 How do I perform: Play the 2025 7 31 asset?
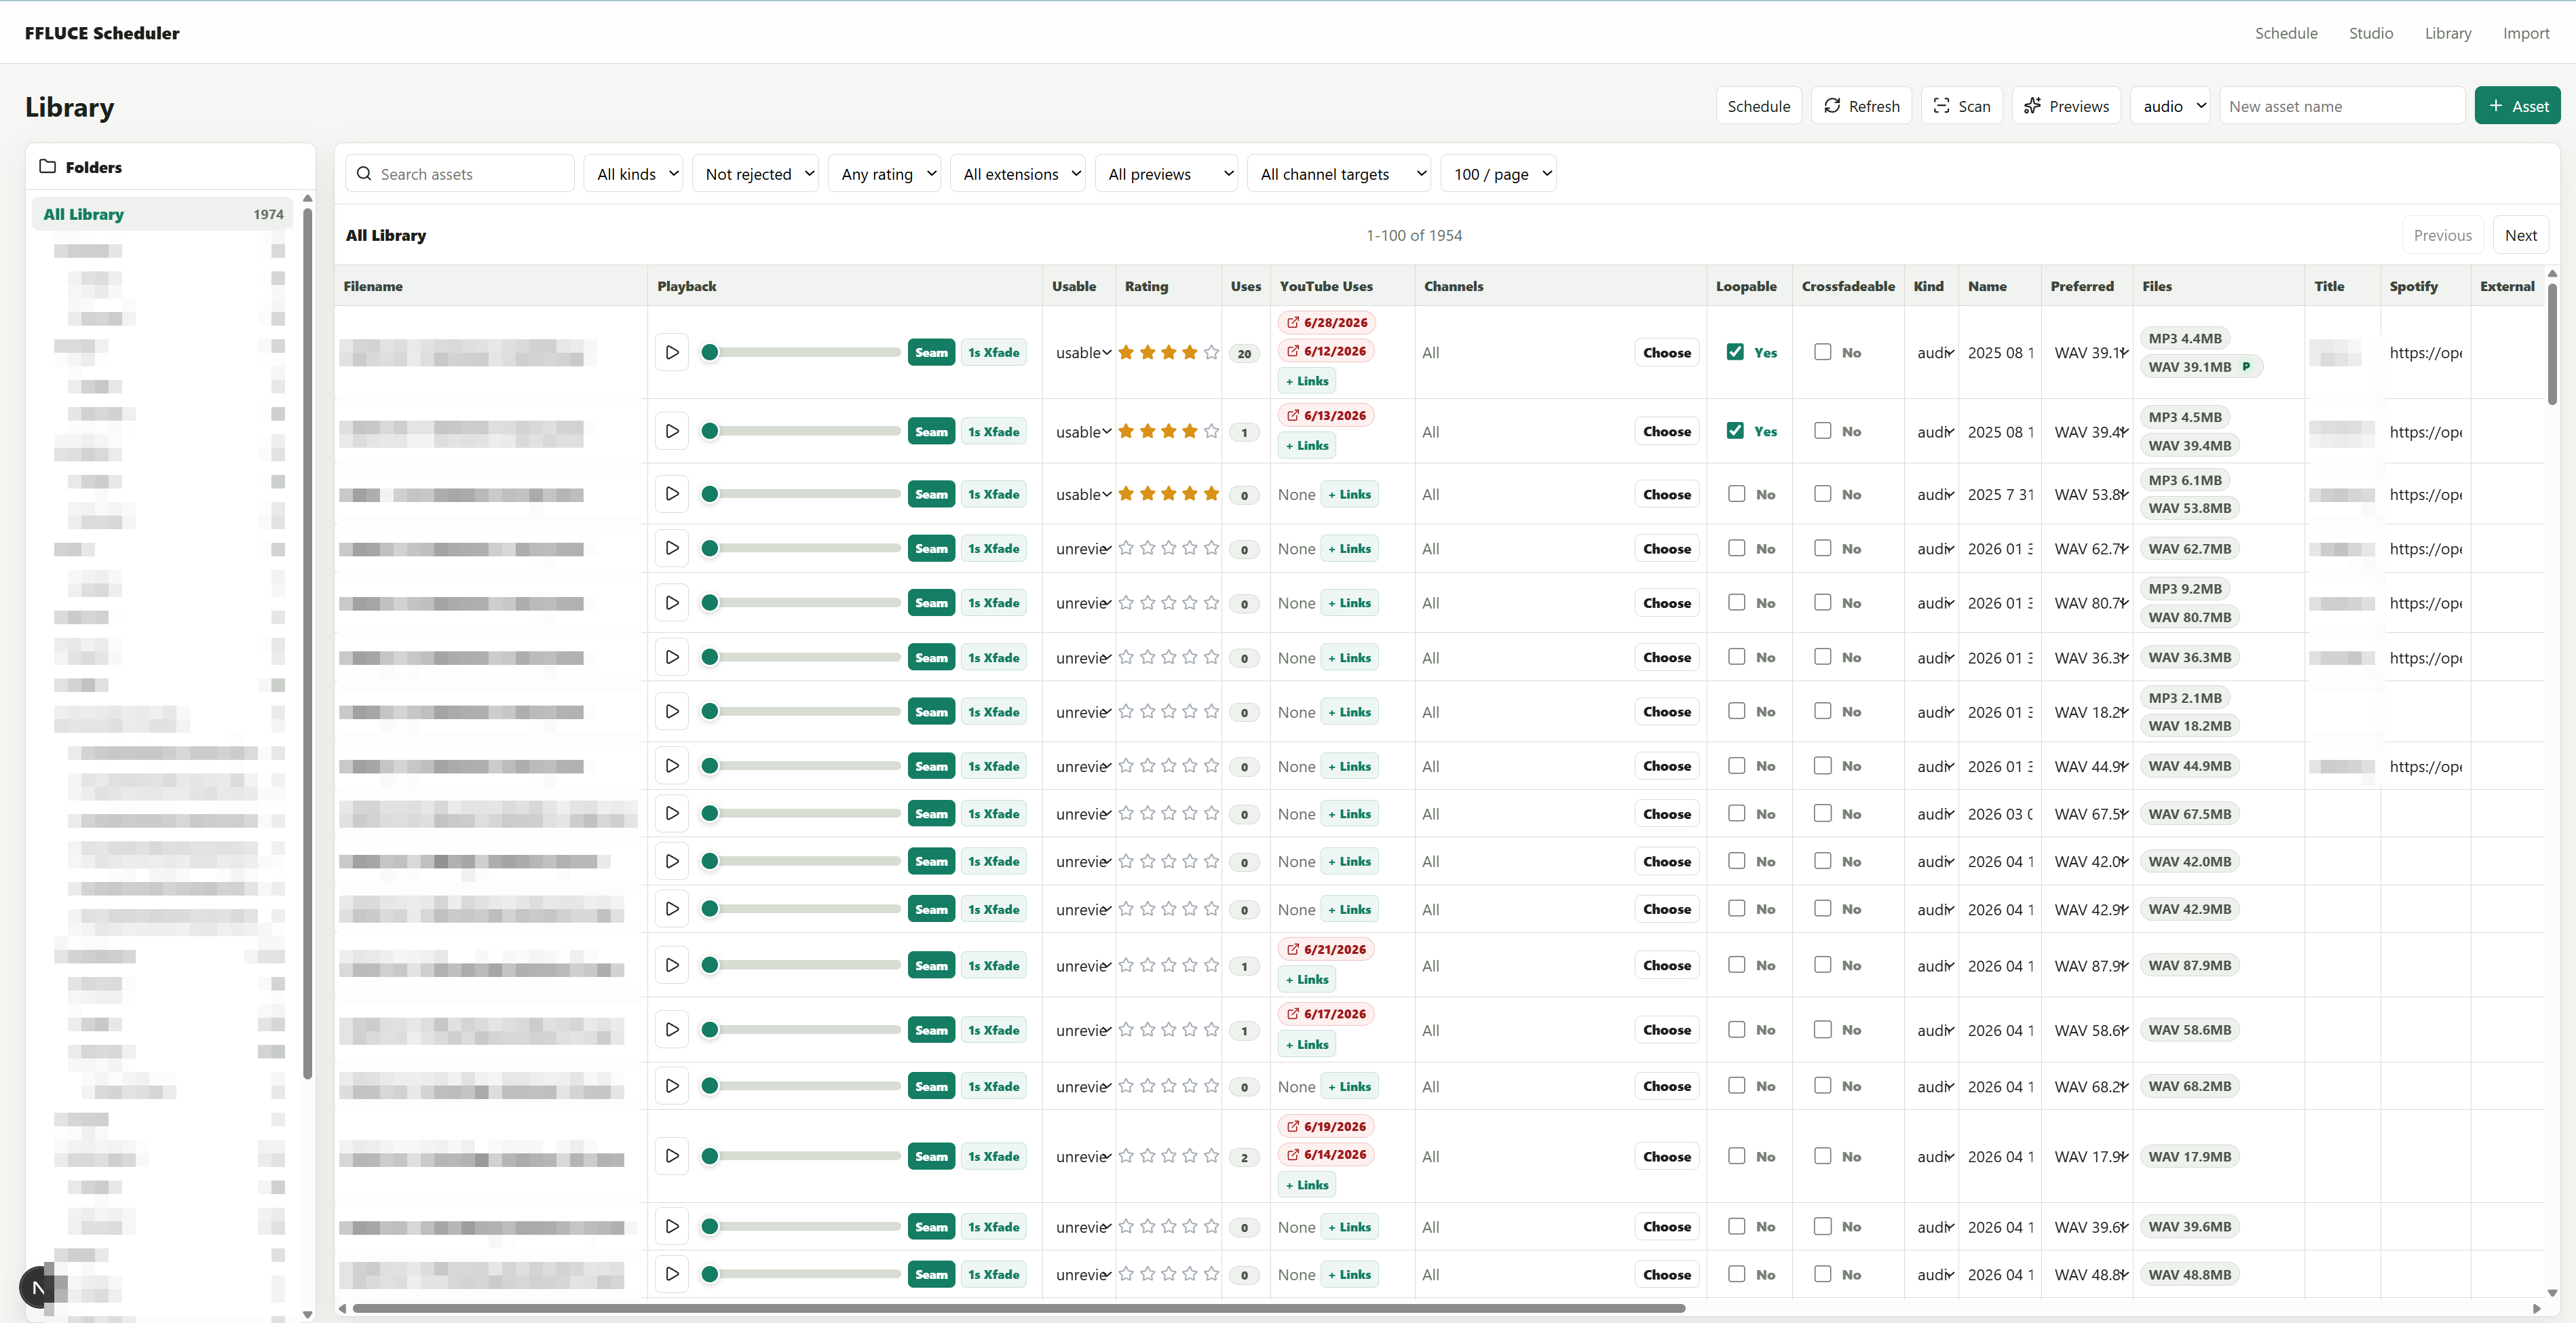pos(672,494)
